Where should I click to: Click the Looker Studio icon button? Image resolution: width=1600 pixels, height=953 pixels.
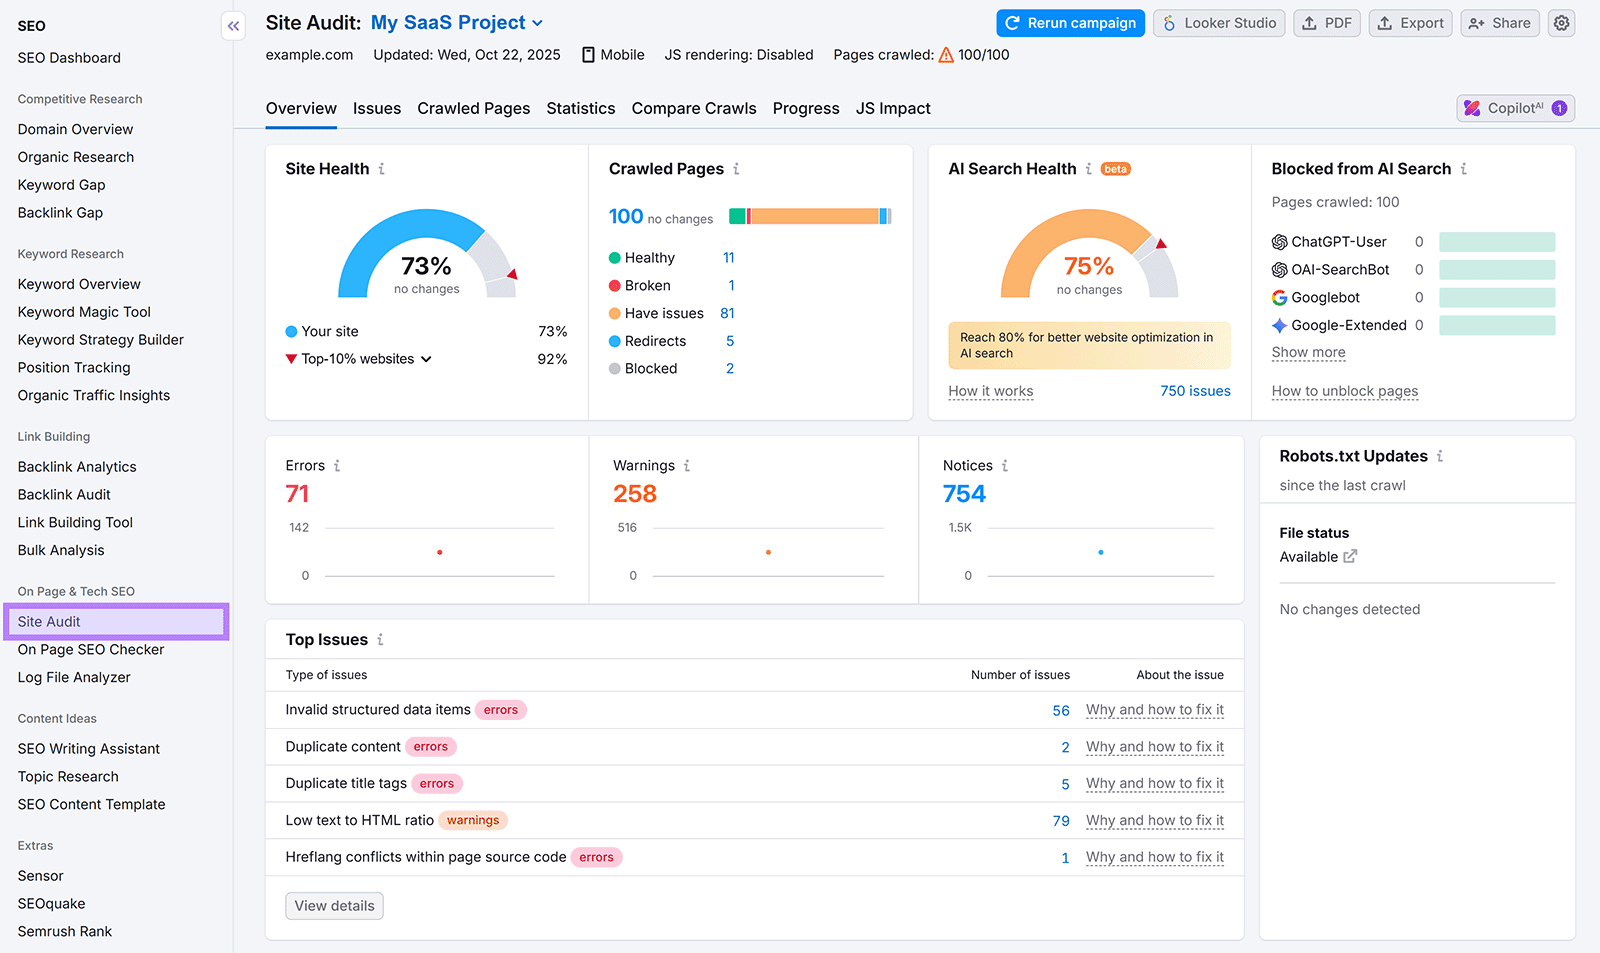pyautogui.click(x=1166, y=22)
